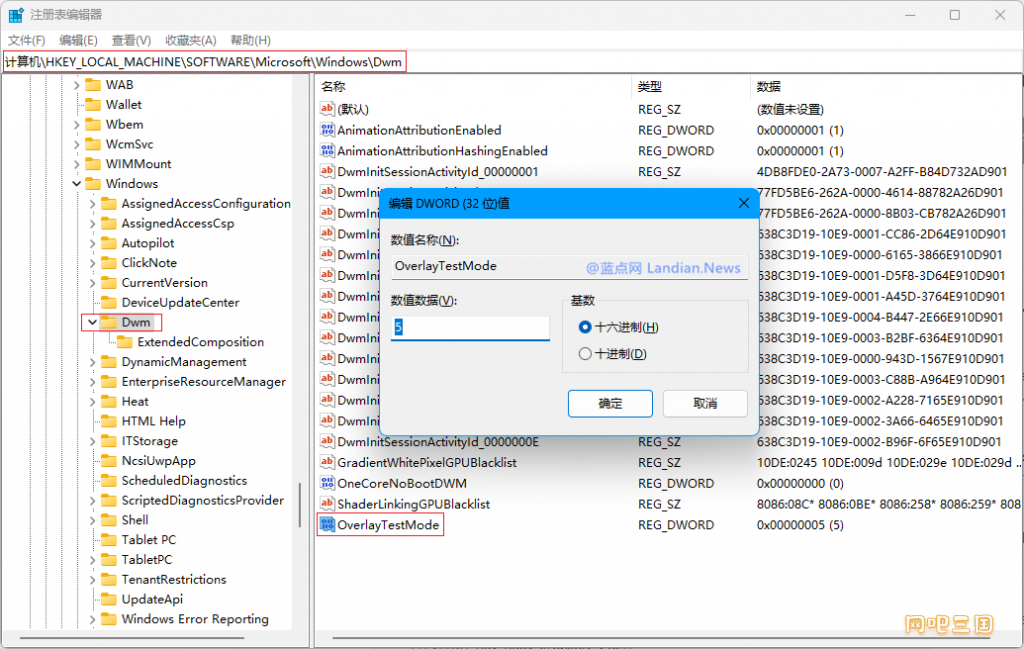The height and width of the screenshot is (649, 1024).
Task: Select the ScheduledDiagnostics tree item
Action: (184, 481)
